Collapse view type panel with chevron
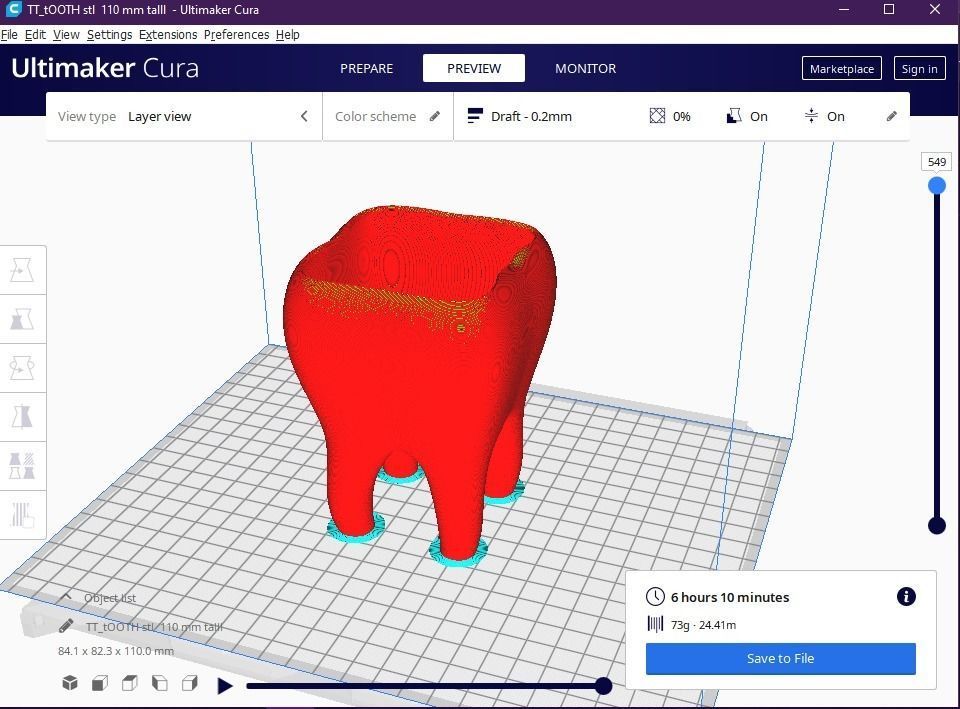The height and width of the screenshot is (709, 960). [x=304, y=116]
